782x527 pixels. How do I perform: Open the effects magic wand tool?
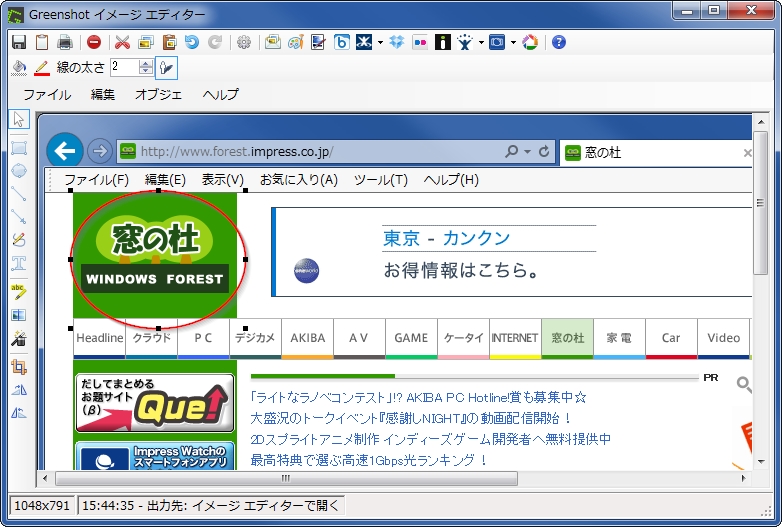(19, 338)
